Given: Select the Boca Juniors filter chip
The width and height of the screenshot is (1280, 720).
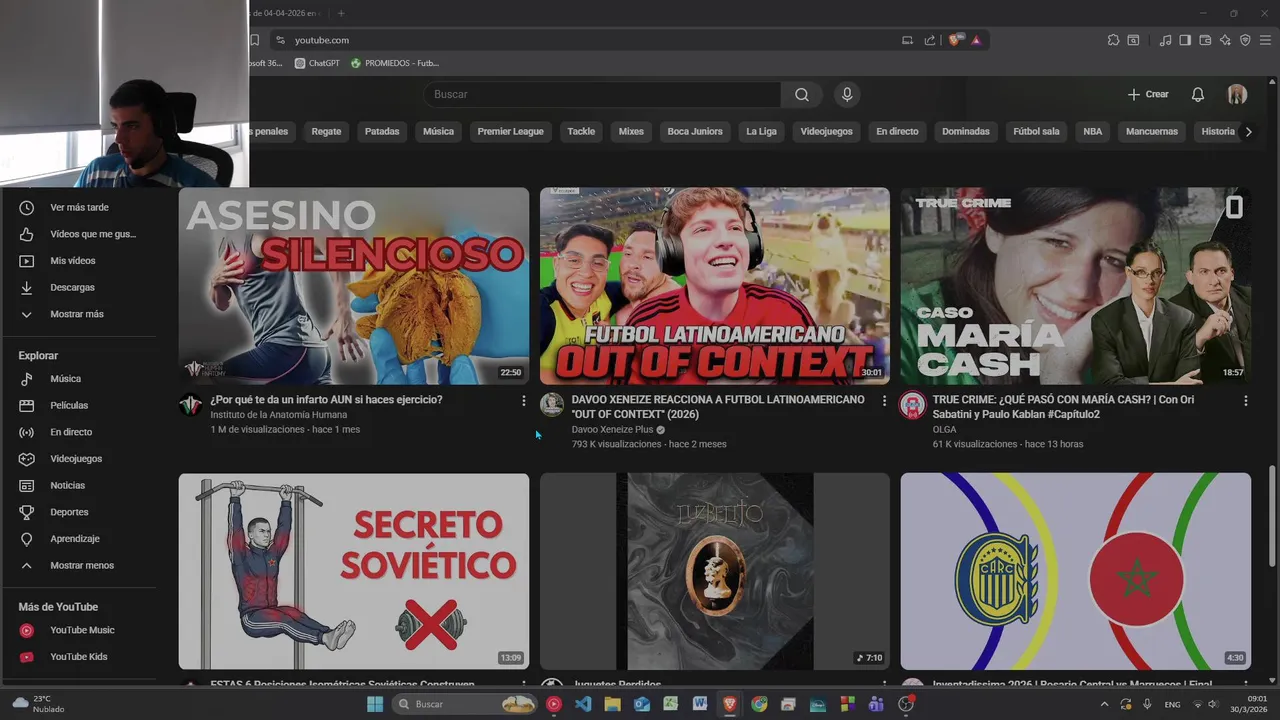Looking at the screenshot, I should pyautogui.click(x=695, y=131).
